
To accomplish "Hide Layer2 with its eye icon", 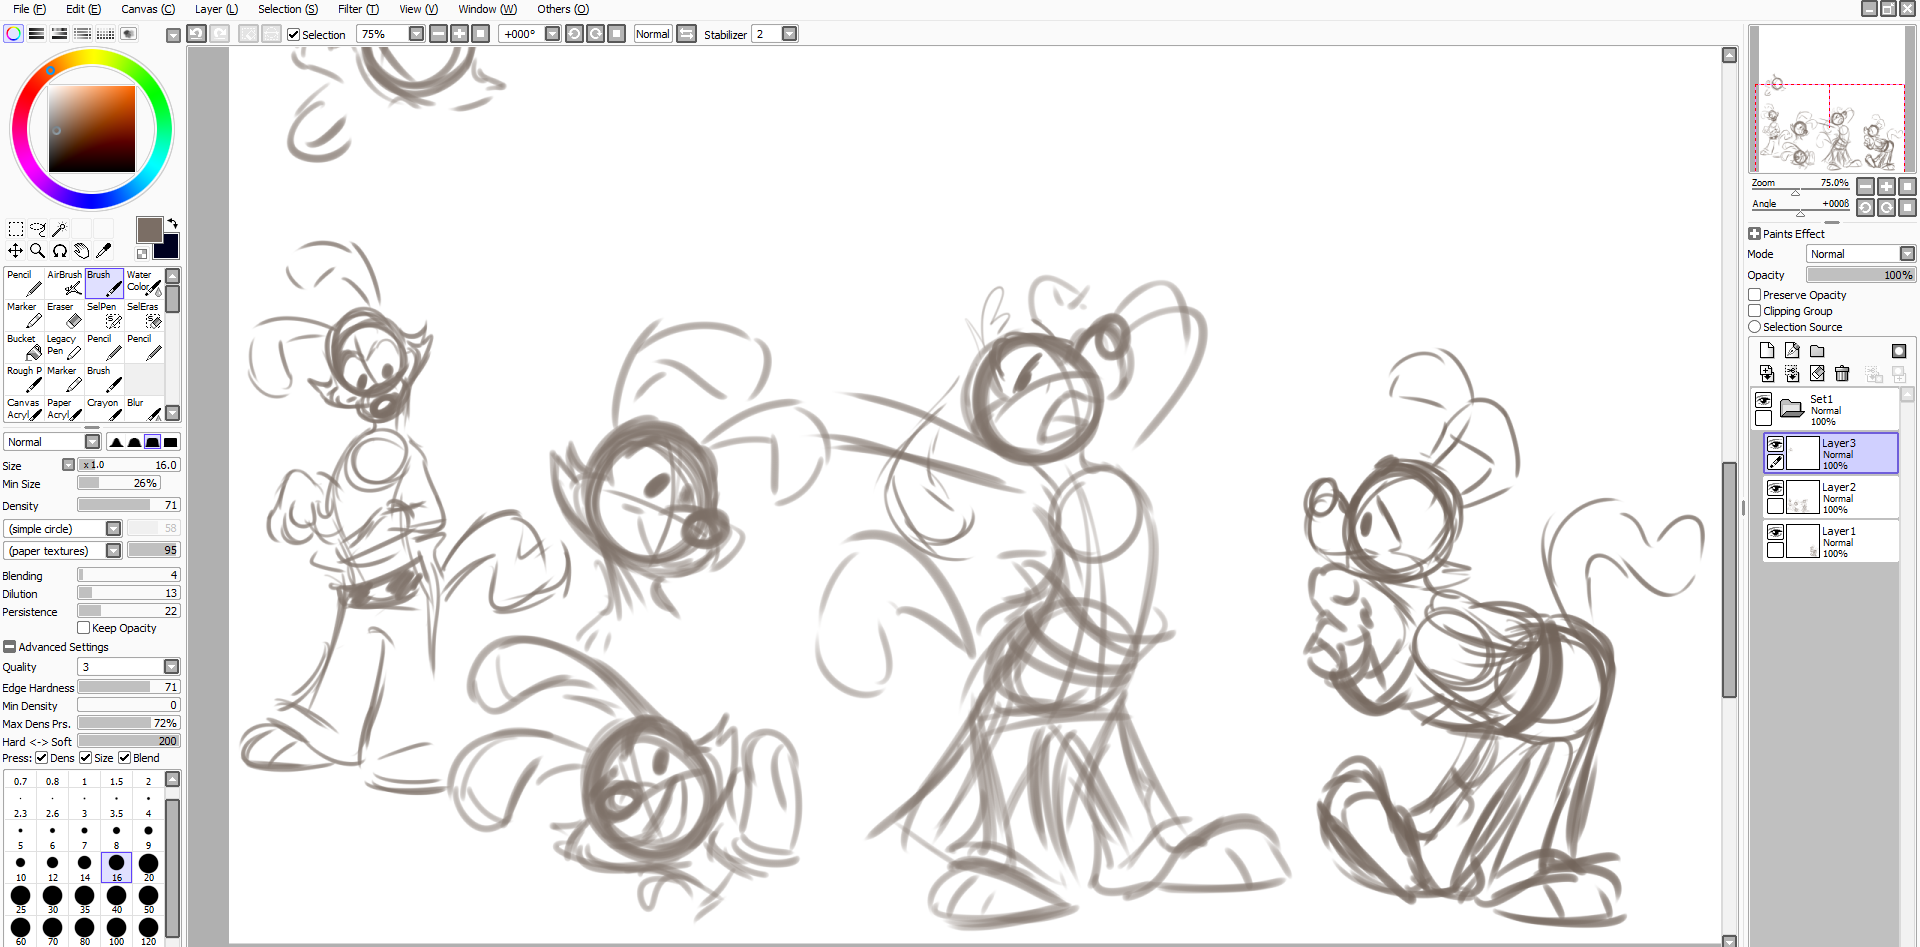I will pos(1776,488).
